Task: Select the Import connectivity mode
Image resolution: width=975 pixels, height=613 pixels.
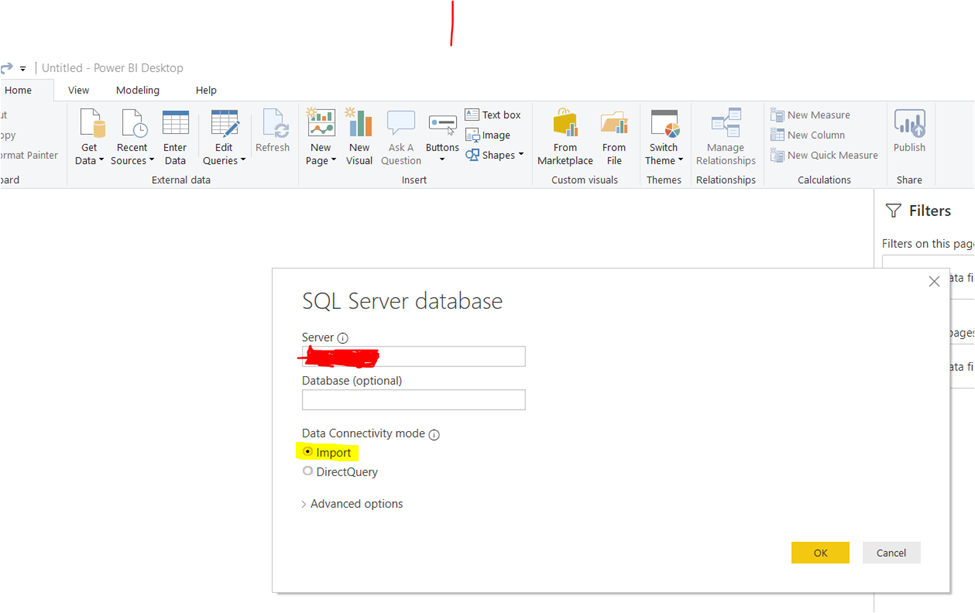Action: (x=310, y=452)
